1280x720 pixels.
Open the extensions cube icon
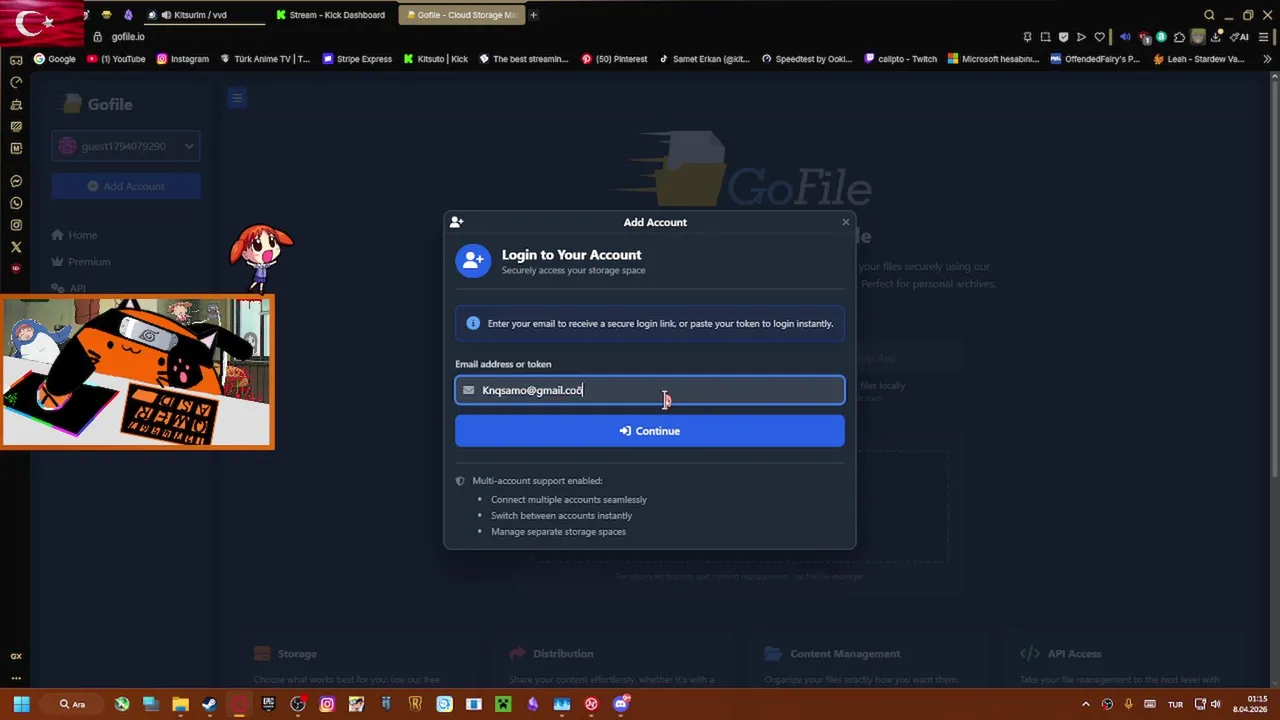(x=1179, y=37)
